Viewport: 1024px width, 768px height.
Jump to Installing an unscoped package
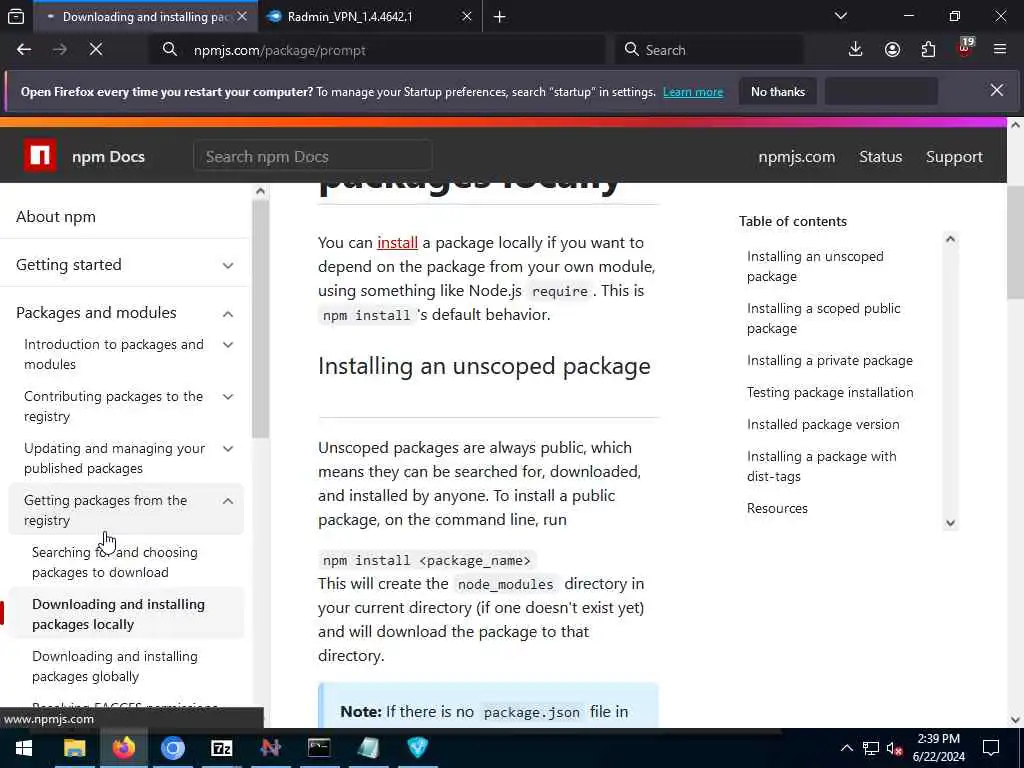point(815,266)
